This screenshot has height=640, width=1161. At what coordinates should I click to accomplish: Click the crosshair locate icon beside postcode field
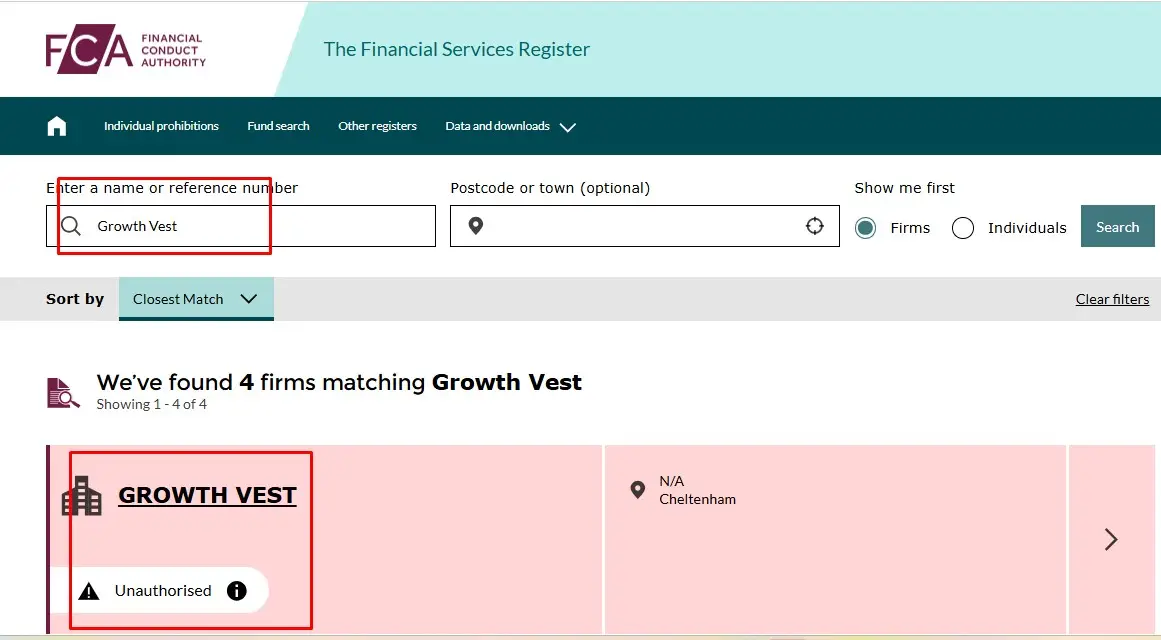(815, 226)
